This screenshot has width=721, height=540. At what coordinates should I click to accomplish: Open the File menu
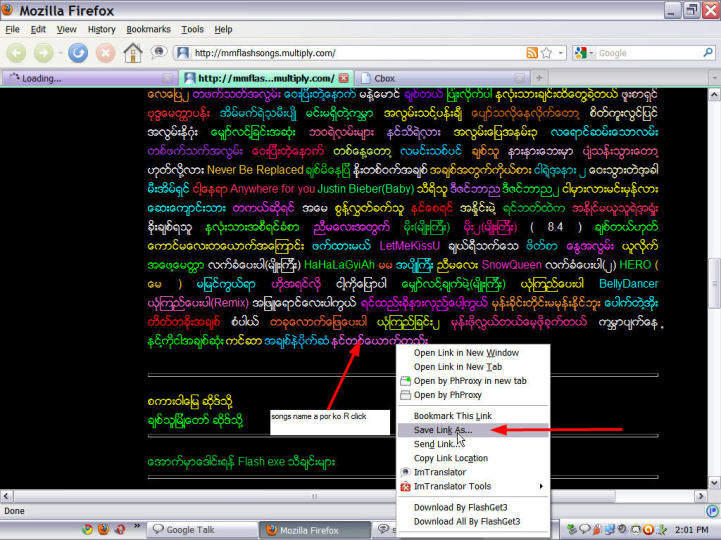(12, 29)
